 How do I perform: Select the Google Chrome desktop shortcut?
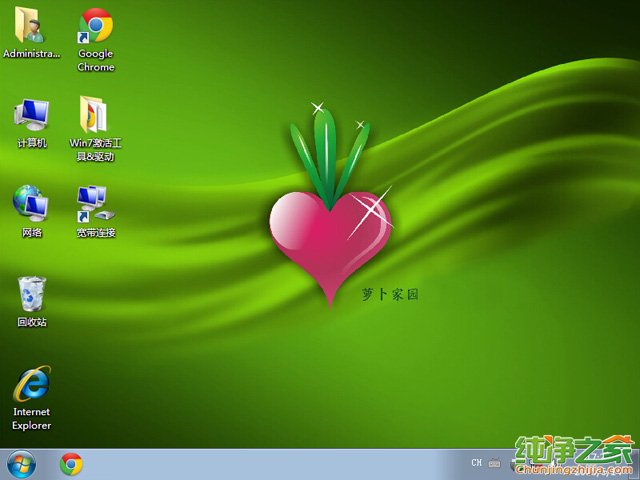click(96, 25)
